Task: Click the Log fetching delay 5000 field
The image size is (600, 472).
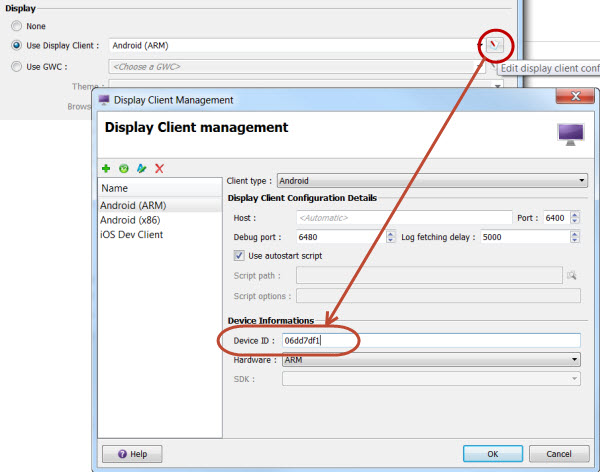Action: tap(525, 237)
